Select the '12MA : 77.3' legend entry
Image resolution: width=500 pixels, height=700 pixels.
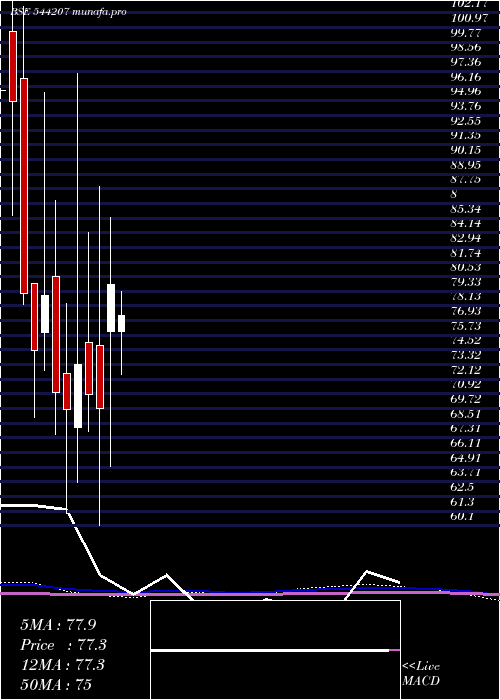pyautogui.click(x=62, y=665)
